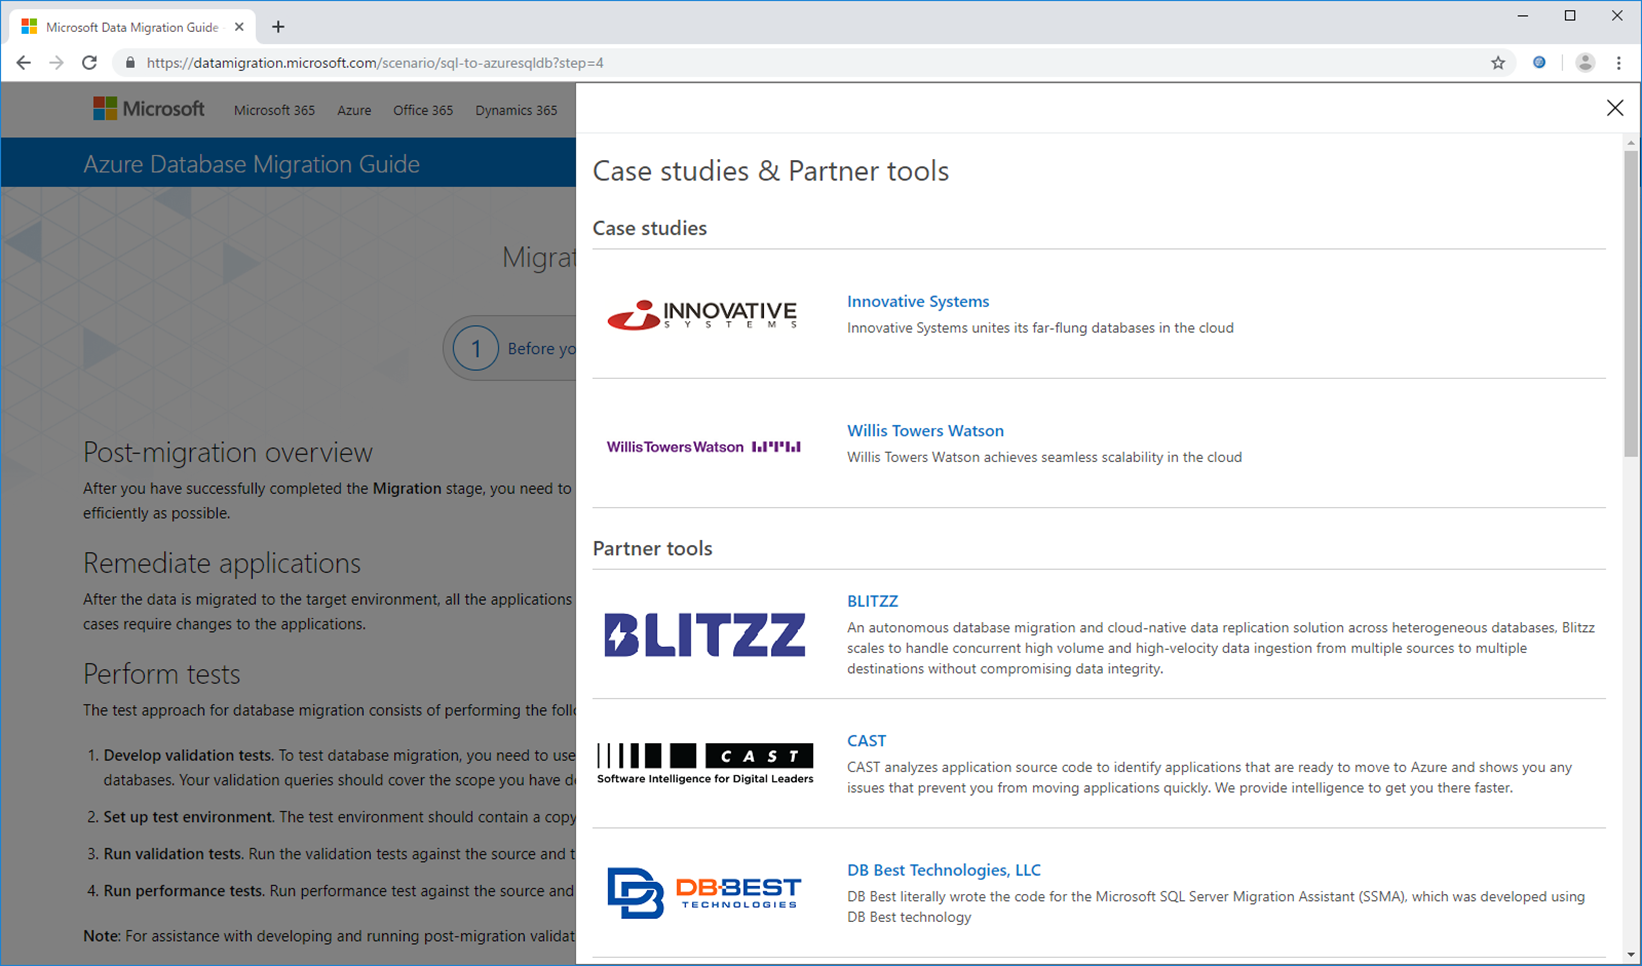The image size is (1642, 966).
Task: Close the Case studies & Partner tools panel
Action: coord(1614,108)
